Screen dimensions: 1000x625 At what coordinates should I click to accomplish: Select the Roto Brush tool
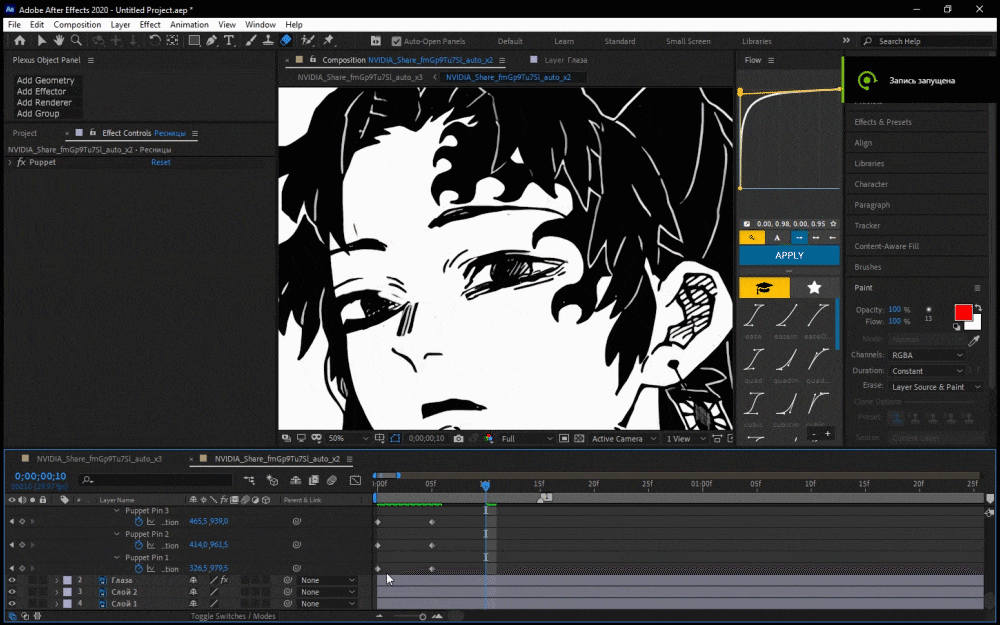click(307, 41)
